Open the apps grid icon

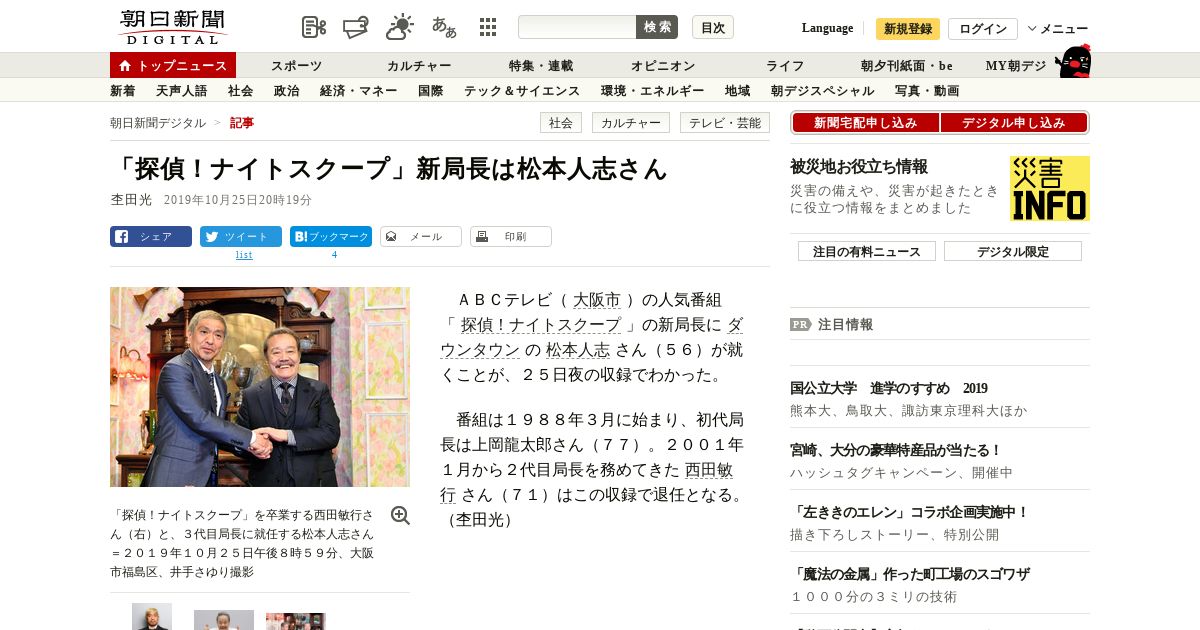[488, 27]
